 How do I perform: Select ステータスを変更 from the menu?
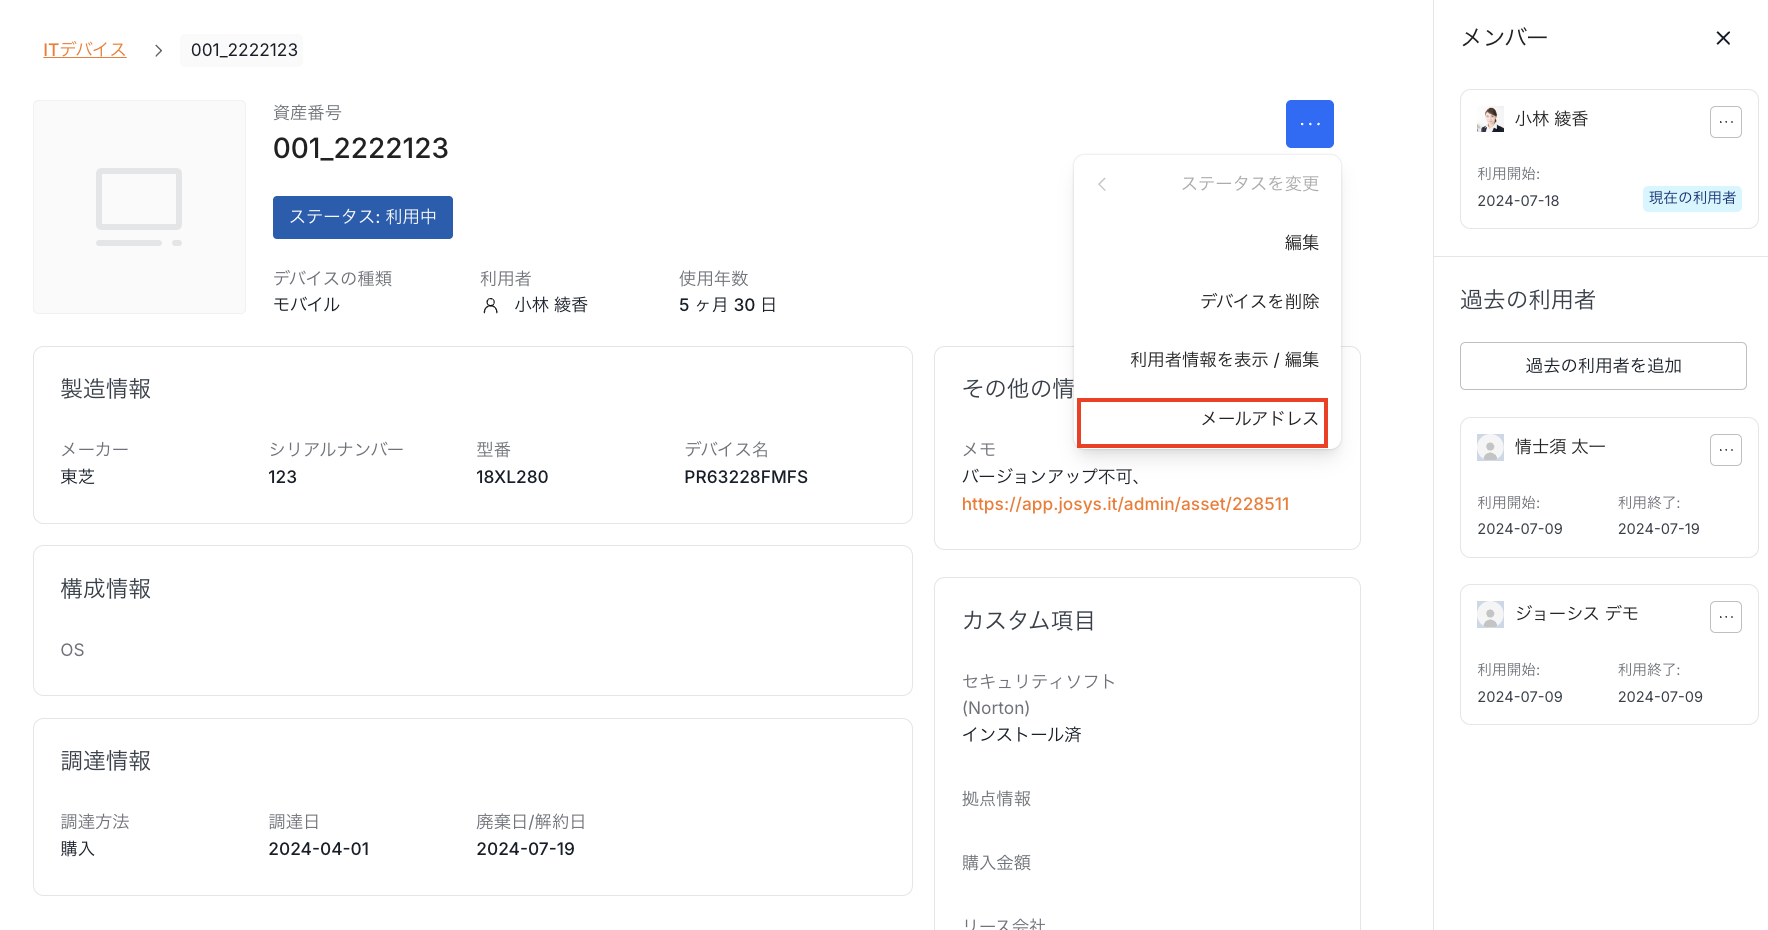[1249, 184]
